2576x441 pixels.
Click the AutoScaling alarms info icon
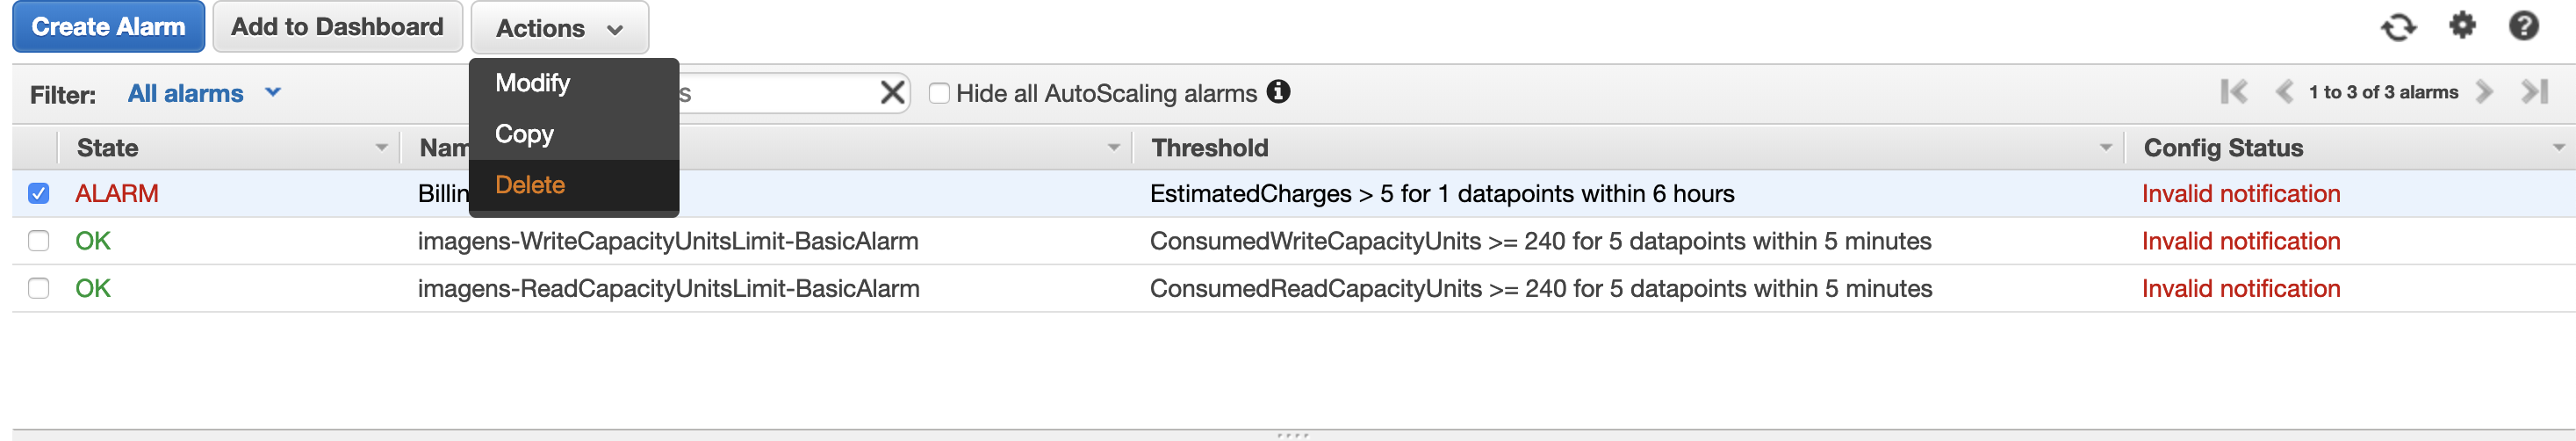tap(1278, 92)
